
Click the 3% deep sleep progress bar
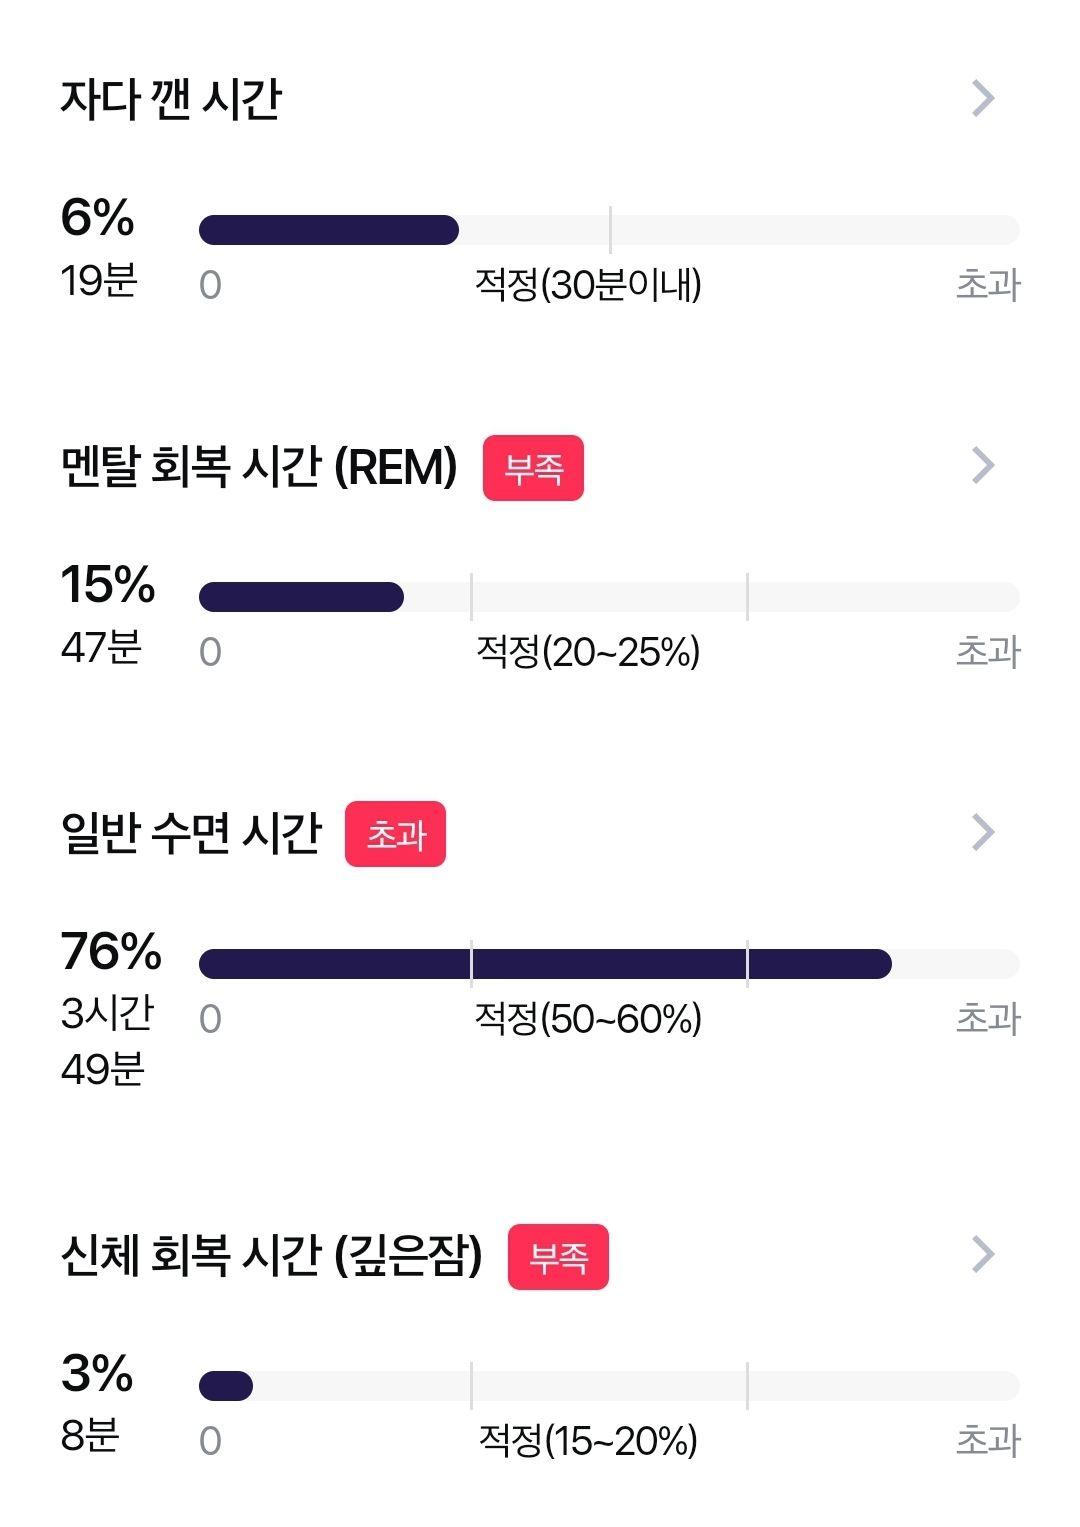coord(609,1386)
